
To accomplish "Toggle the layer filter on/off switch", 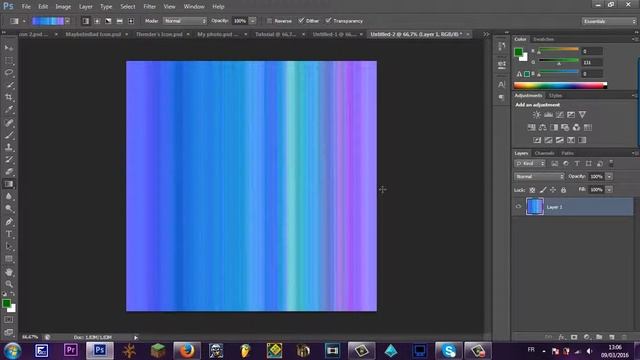I will coord(611,163).
